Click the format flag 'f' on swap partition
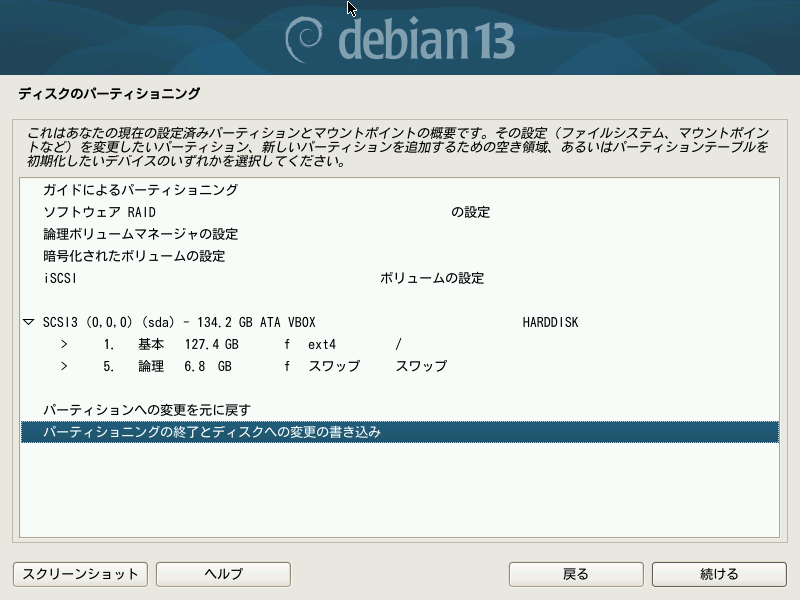The width and height of the screenshot is (800, 600). pos(287,367)
